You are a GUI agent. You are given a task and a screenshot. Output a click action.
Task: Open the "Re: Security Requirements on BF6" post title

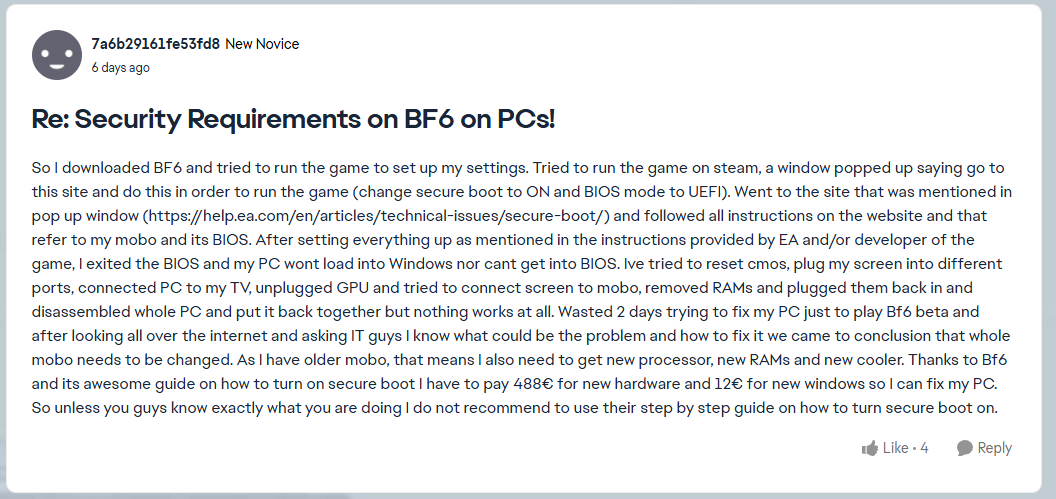[x=293, y=120]
